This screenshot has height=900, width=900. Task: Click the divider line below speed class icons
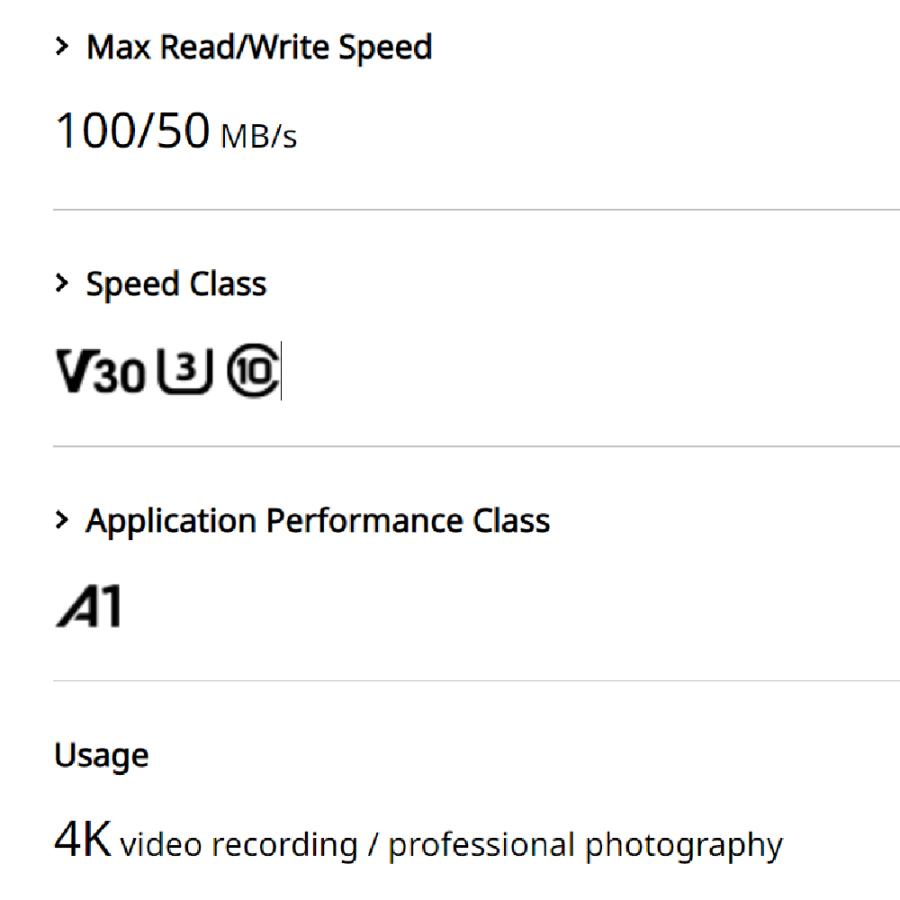pyautogui.click(x=476, y=446)
